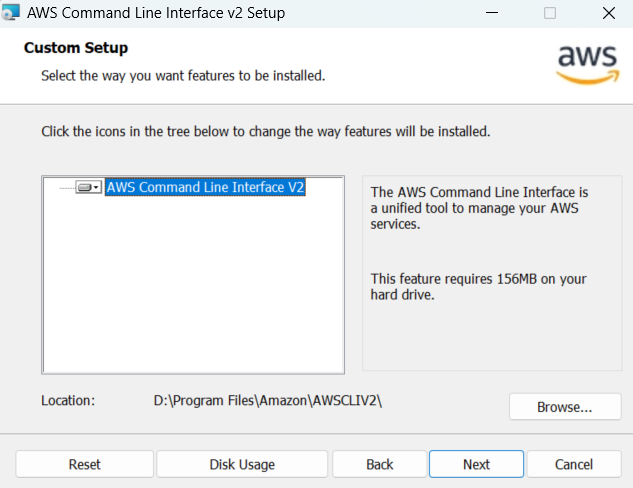Click the installer icon in the title bar
This screenshot has height=488, width=633.
click(x=10, y=12)
